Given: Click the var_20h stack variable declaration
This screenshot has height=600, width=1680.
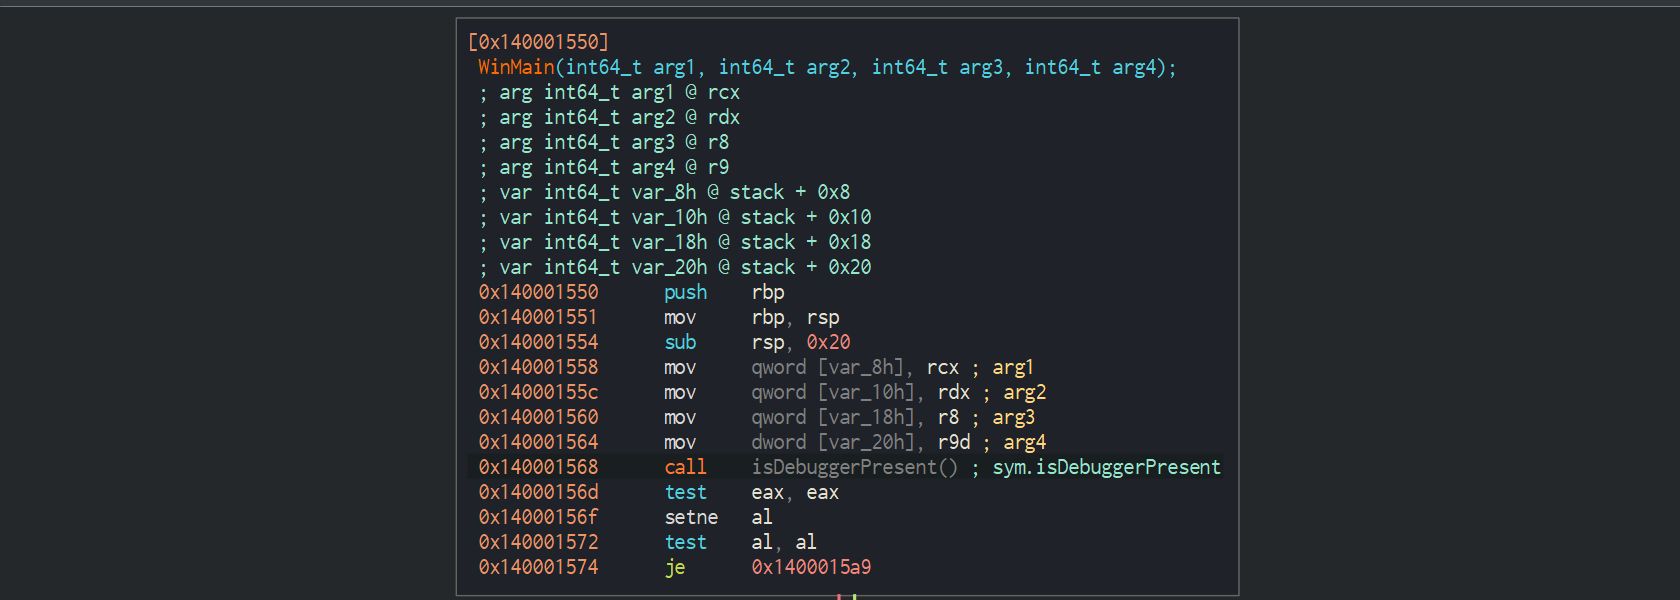Looking at the screenshot, I should (675, 267).
